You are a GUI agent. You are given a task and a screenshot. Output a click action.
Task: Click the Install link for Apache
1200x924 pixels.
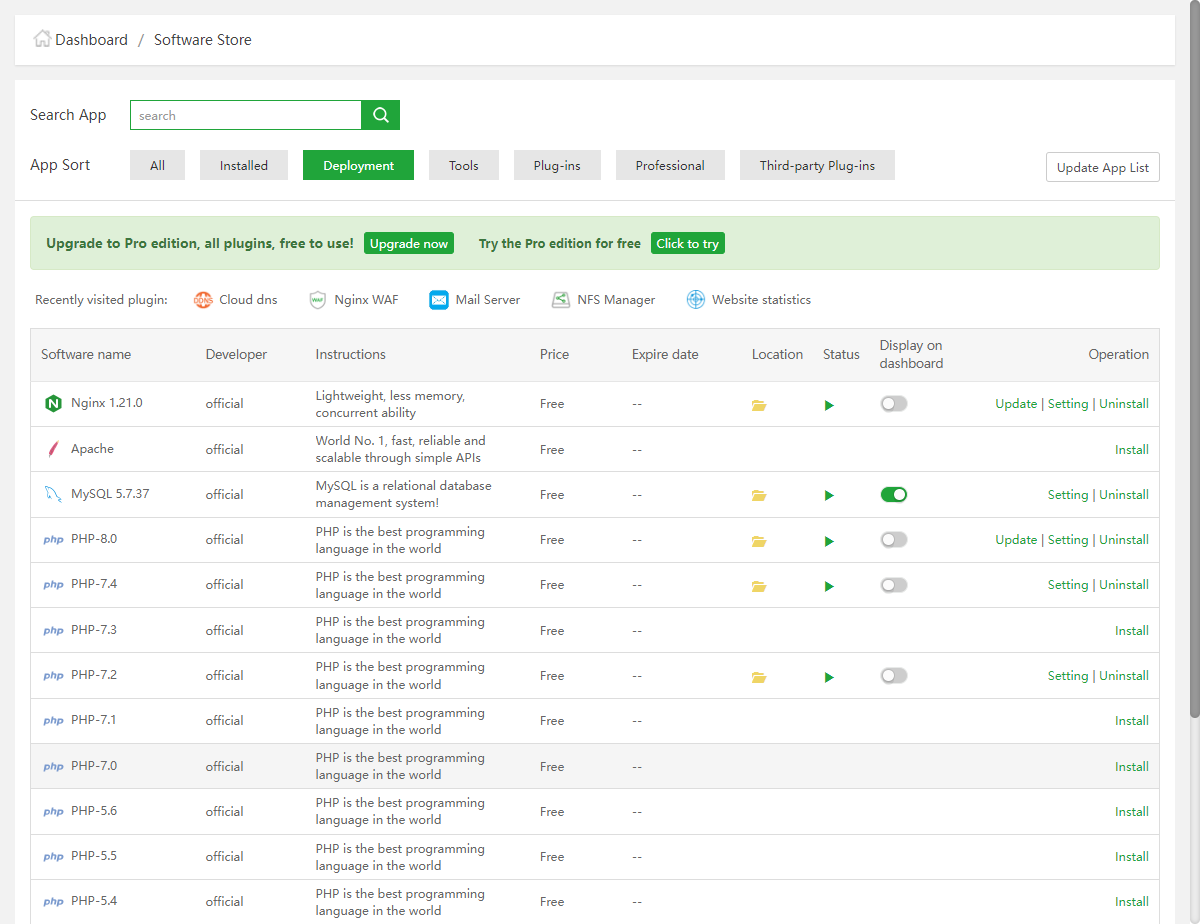tap(1131, 450)
